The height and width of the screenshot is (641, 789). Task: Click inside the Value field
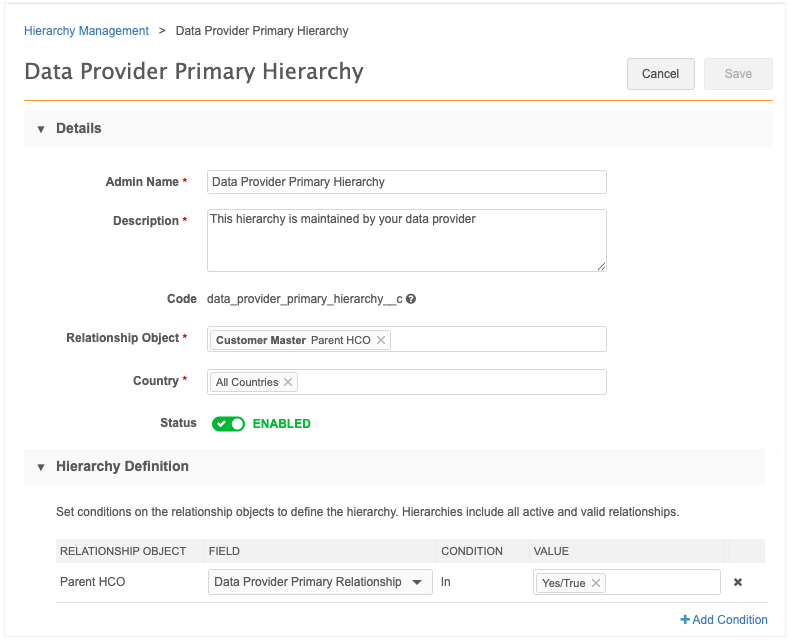click(x=660, y=583)
